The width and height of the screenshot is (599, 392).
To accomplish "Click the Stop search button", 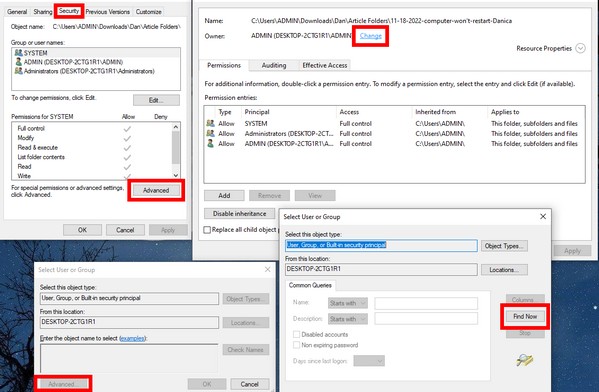I will point(525,333).
